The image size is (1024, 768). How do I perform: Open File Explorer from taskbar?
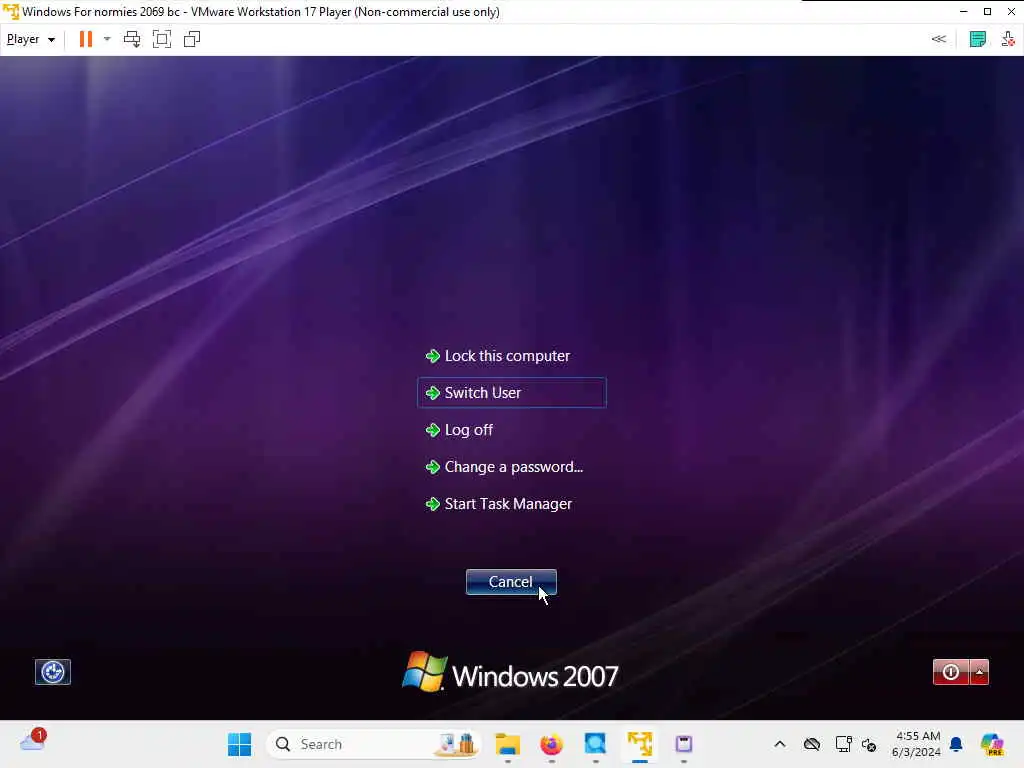click(x=507, y=744)
